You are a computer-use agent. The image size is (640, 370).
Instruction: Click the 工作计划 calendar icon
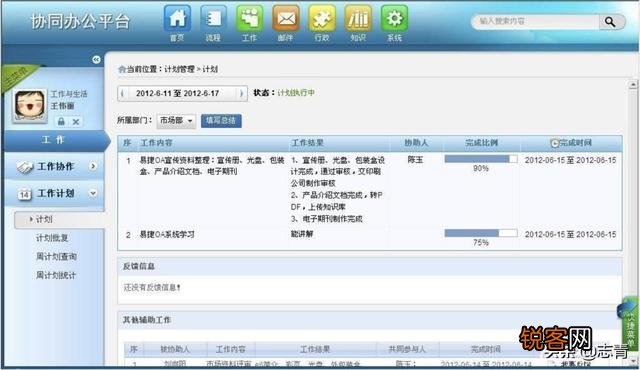24,194
